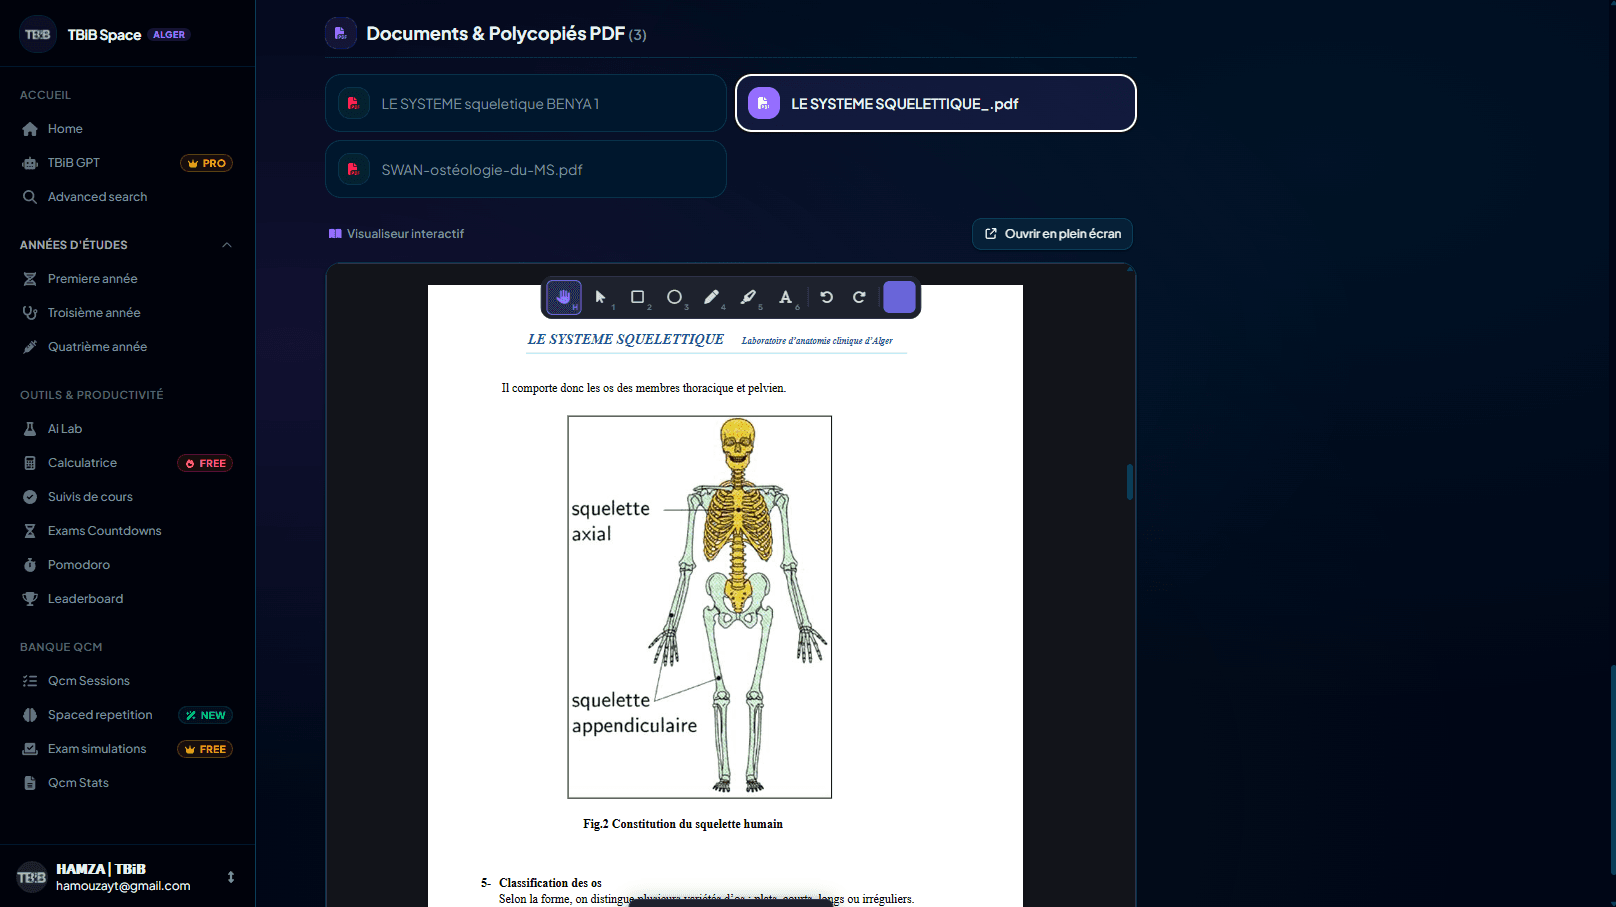
Task: Expand the user account menu arrows
Action: (x=231, y=877)
